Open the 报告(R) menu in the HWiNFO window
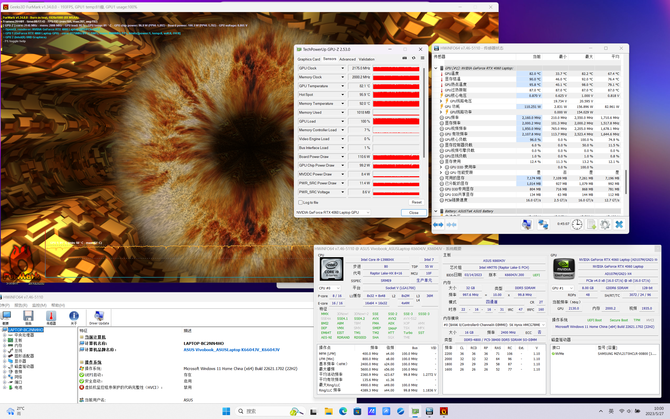Screen dimensions: 670x419 21,305
